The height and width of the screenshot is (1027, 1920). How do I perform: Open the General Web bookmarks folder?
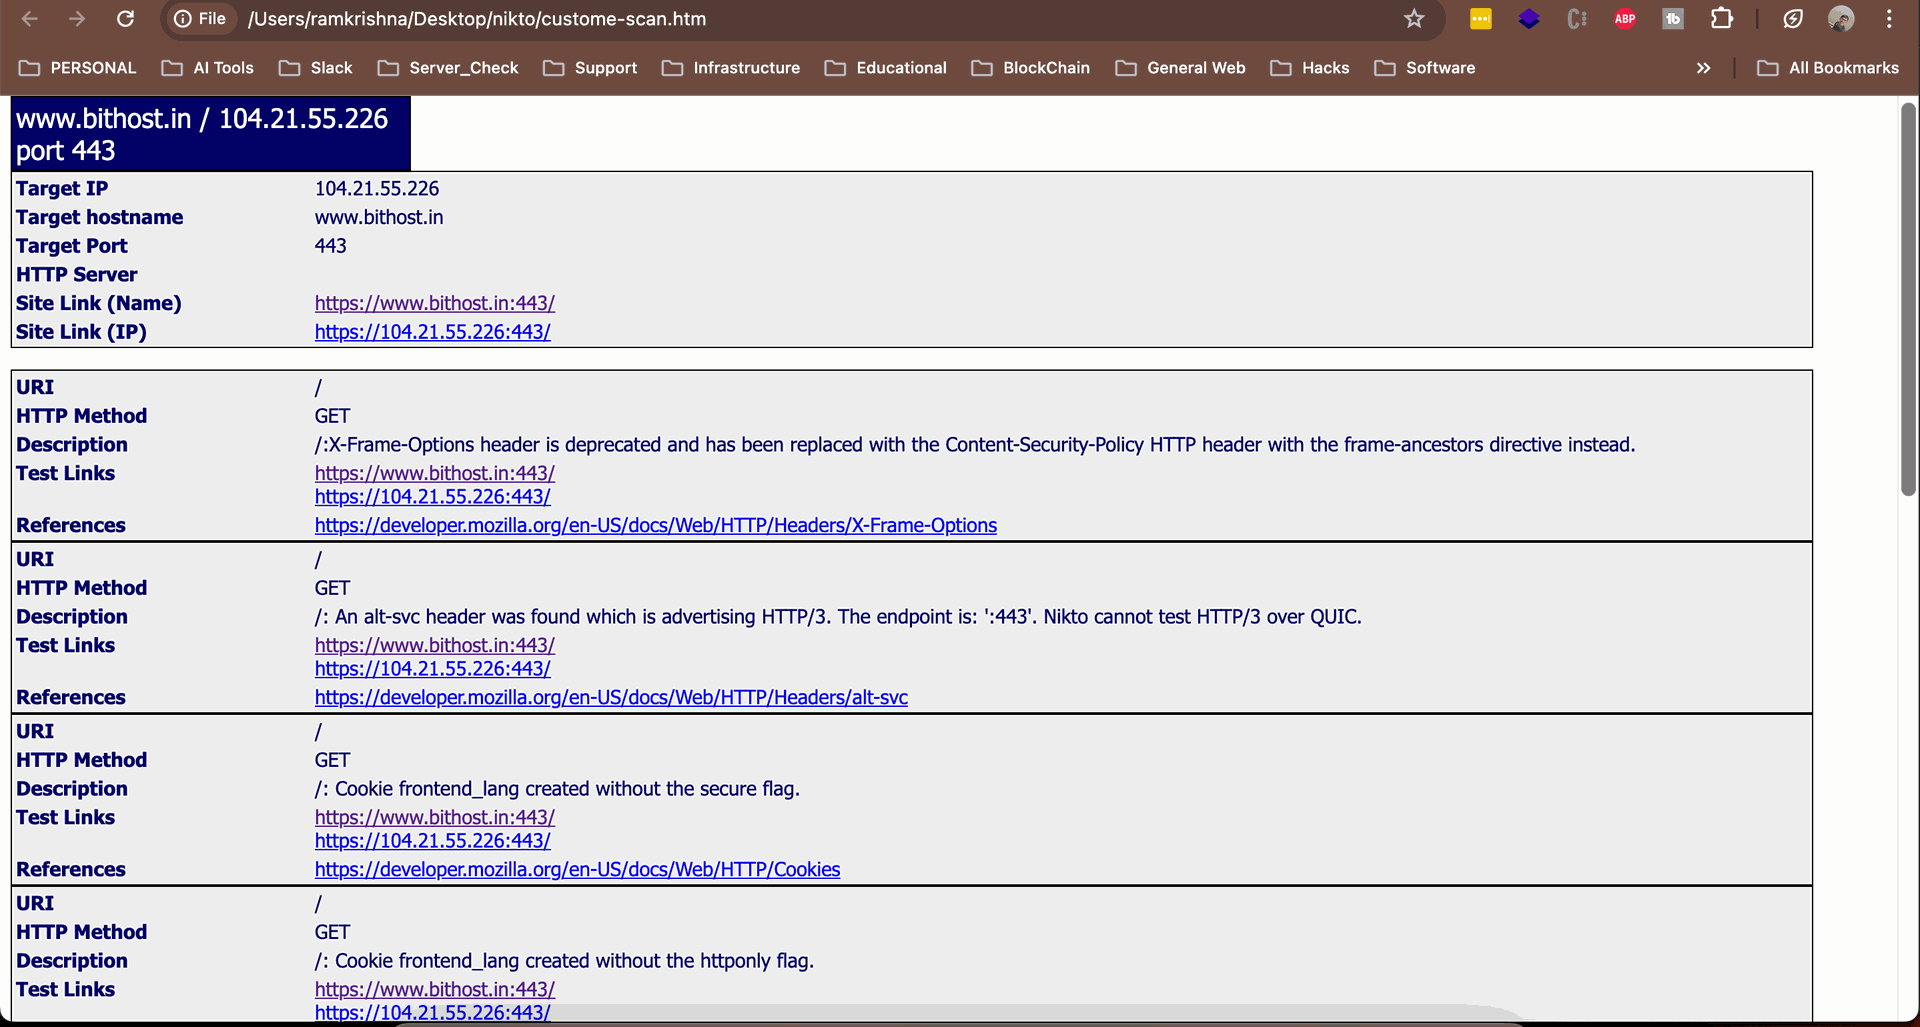[1181, 68]
